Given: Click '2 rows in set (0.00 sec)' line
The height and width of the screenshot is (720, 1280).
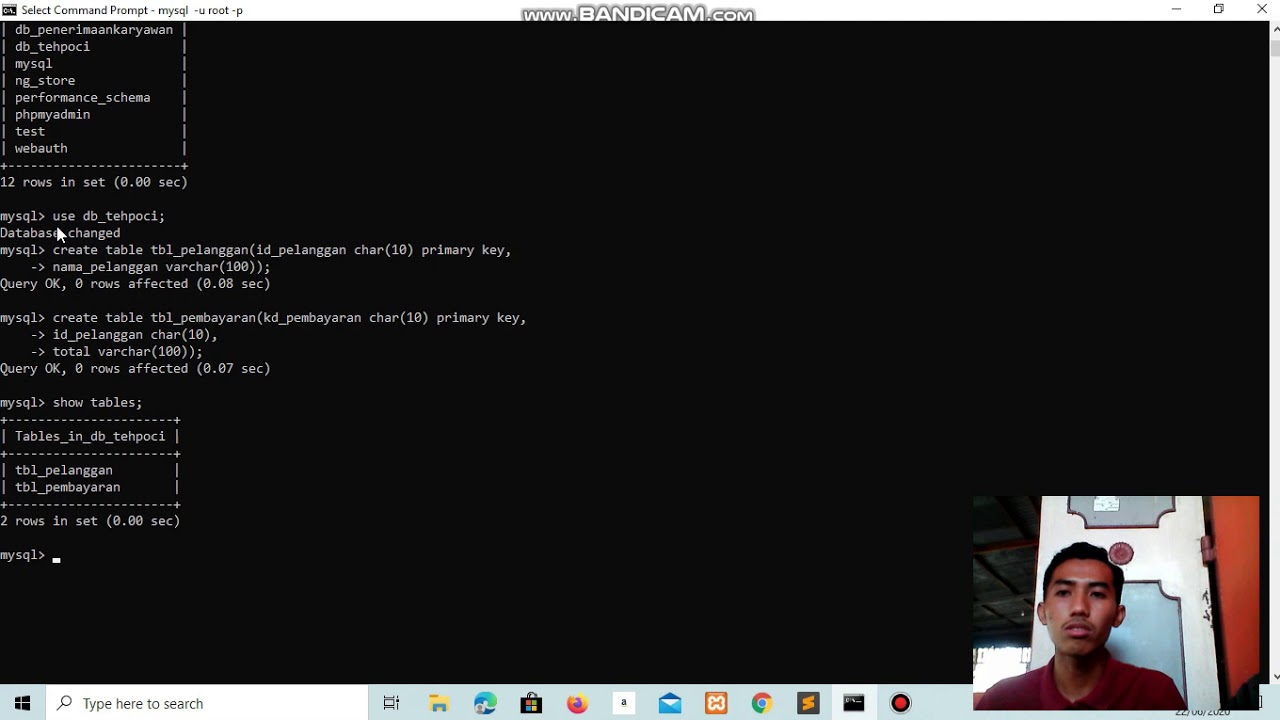Looking at the screenshot, I should (90, 521).
